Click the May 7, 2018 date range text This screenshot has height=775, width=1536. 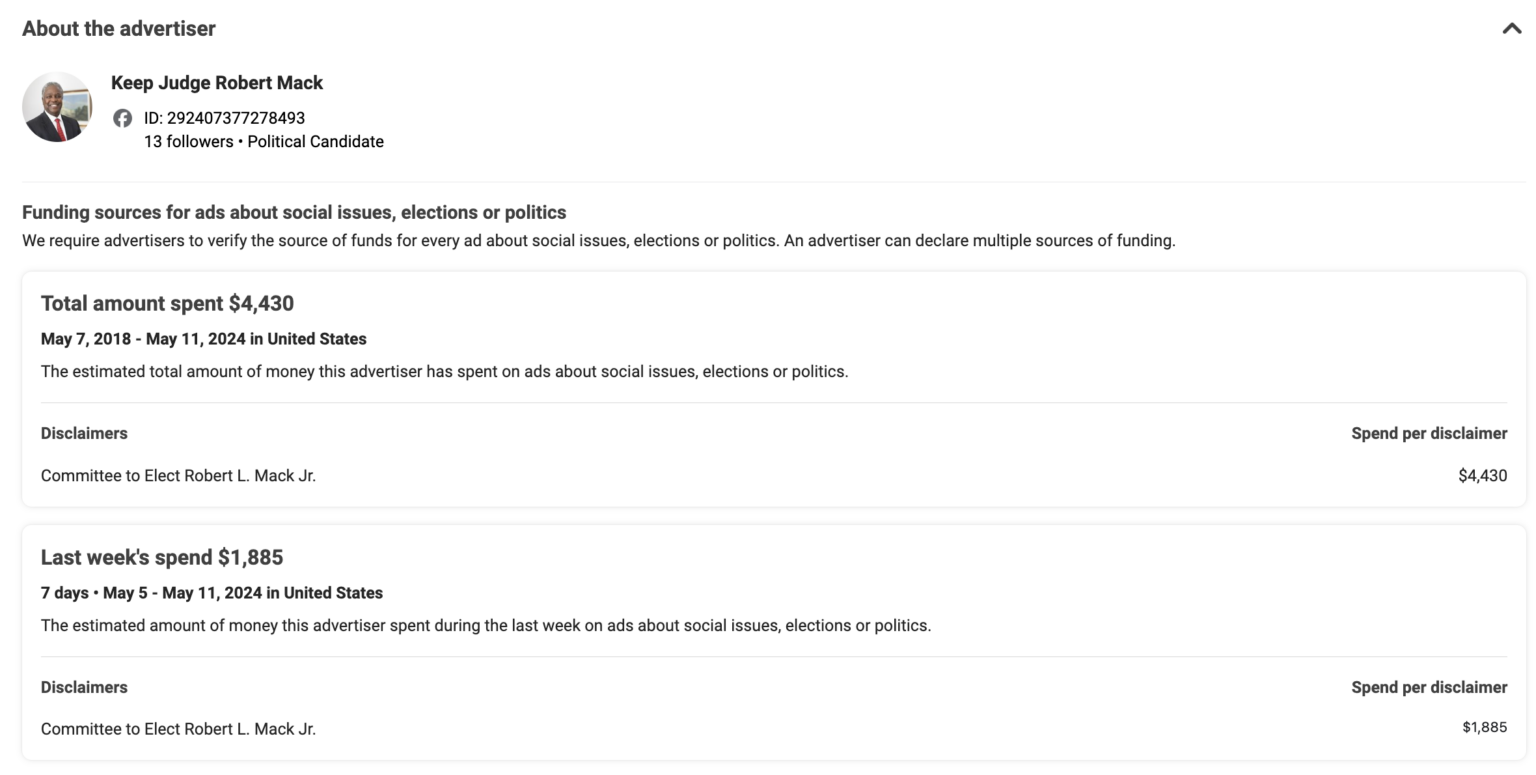pos(203,339)
